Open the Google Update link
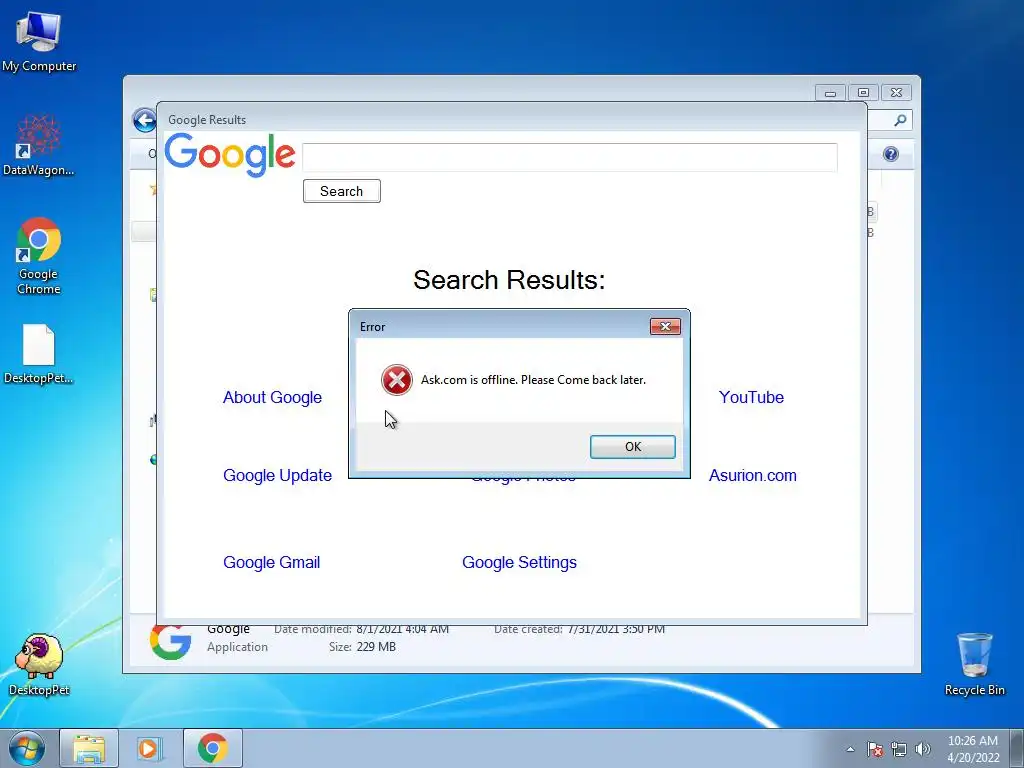The height and width of the screenshot is (768, 1024). (278, 475)
